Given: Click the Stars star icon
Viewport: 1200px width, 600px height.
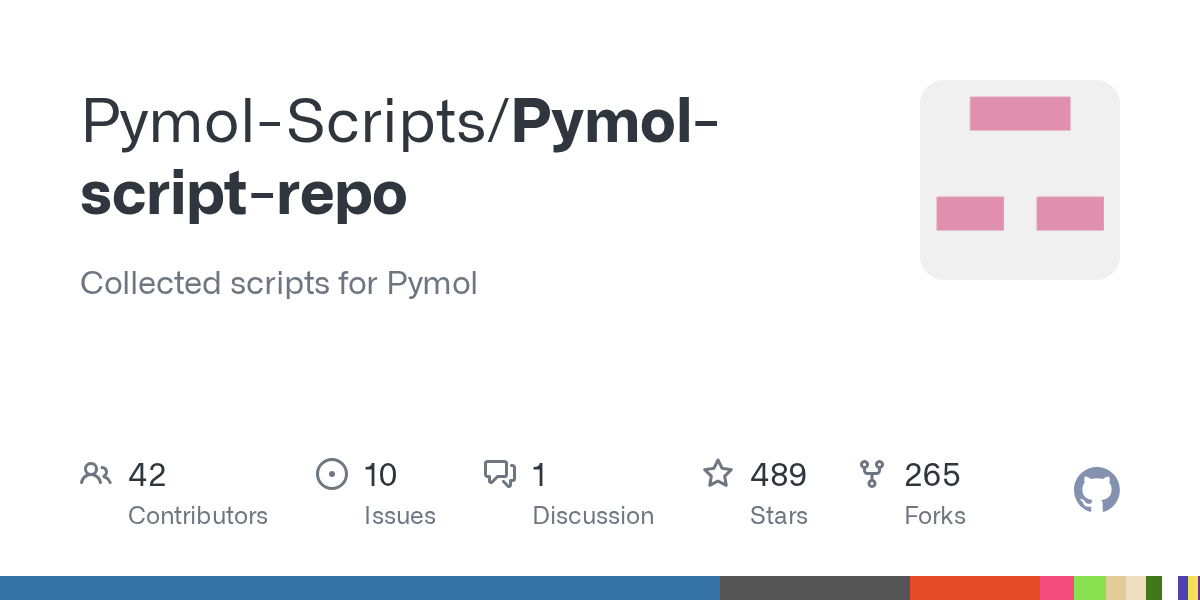Looking at the screenshot, I should [718, 473].
